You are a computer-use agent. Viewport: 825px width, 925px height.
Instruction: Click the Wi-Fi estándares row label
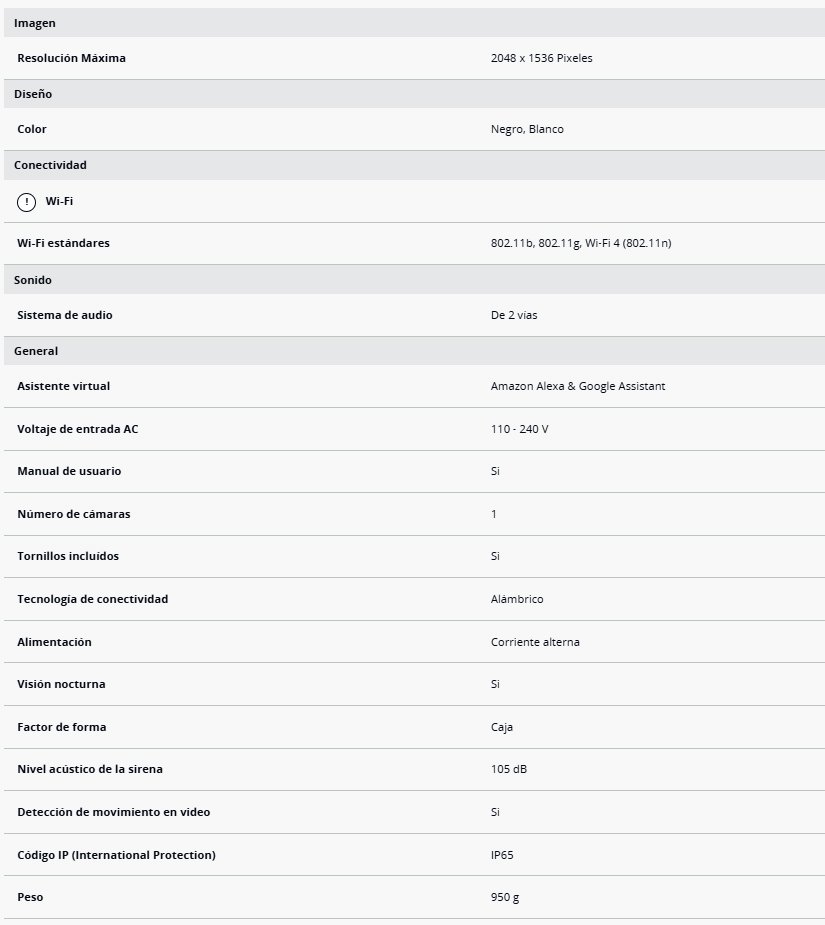tap(64, 243)
